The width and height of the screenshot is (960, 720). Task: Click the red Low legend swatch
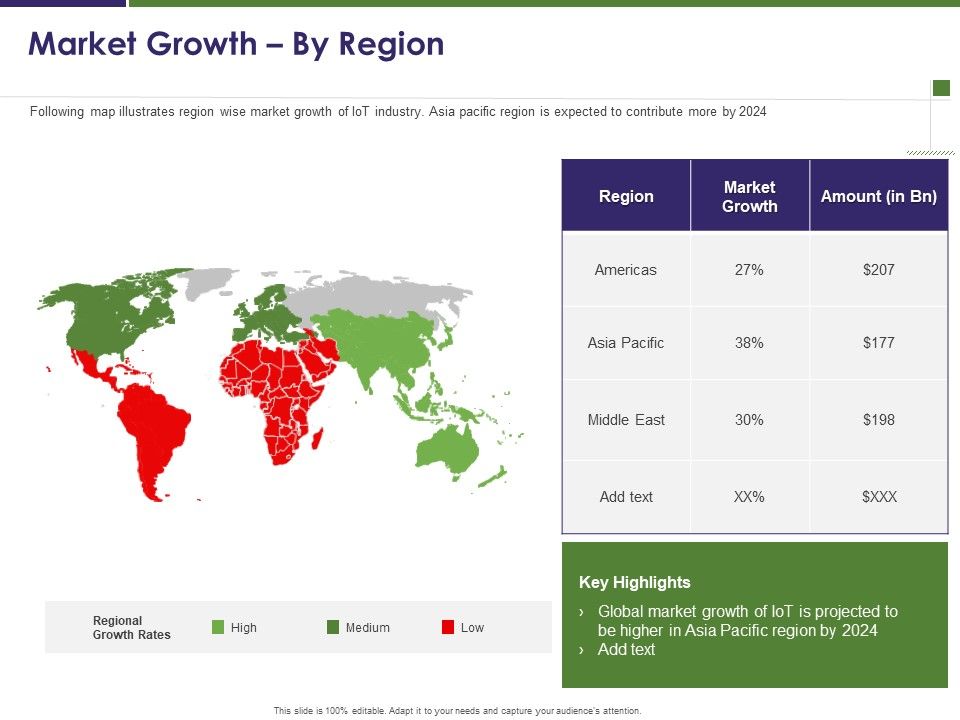(x=448, y=627)
